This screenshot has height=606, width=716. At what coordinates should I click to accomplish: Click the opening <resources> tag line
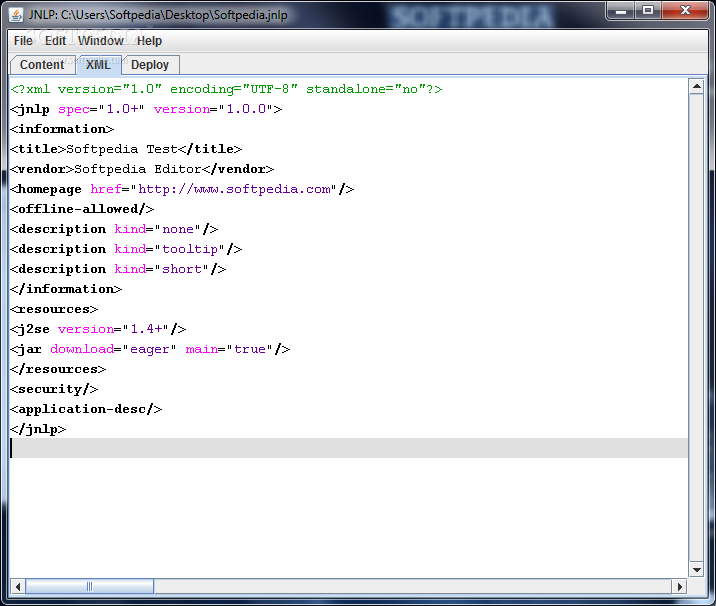click(x=54, y=310)
